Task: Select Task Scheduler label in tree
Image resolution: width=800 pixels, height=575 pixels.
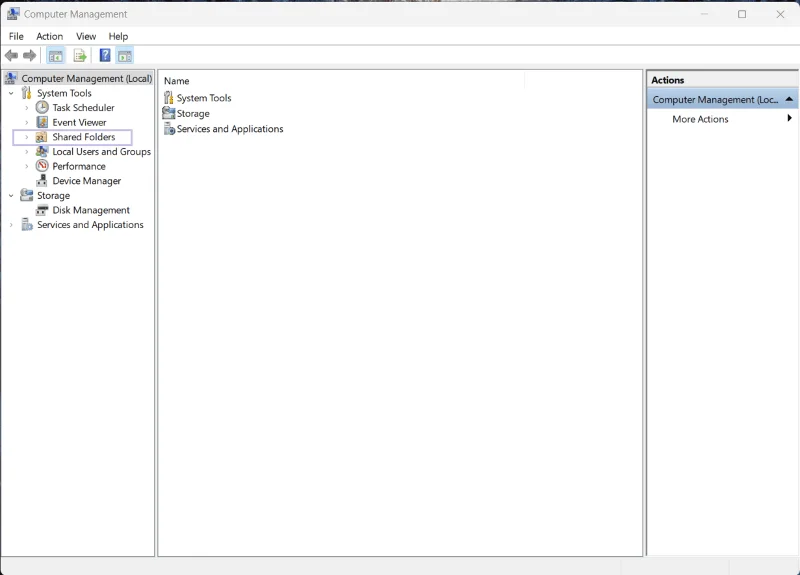Action: pos(83,108)
